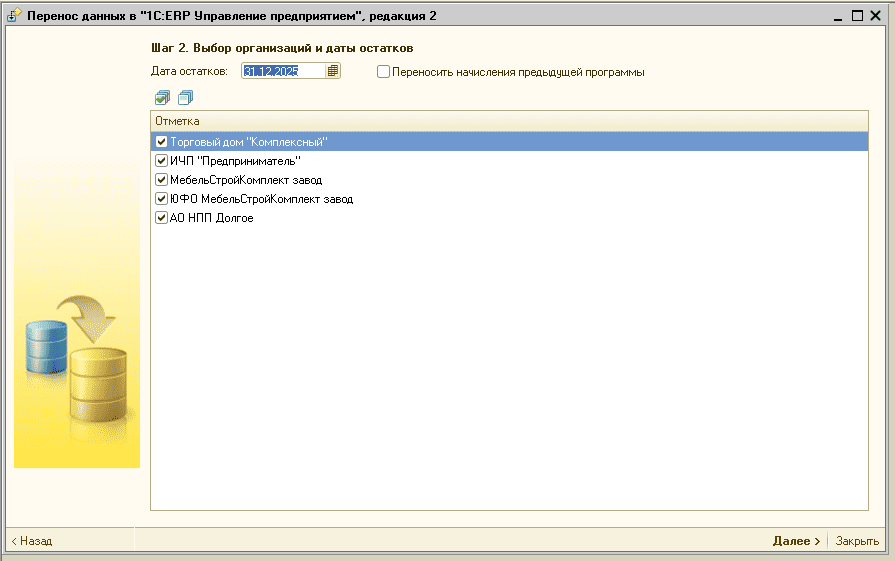Toggle the АО НПП Долгое checkbox
The image size is (895, 561).
(x=161, y=218)
